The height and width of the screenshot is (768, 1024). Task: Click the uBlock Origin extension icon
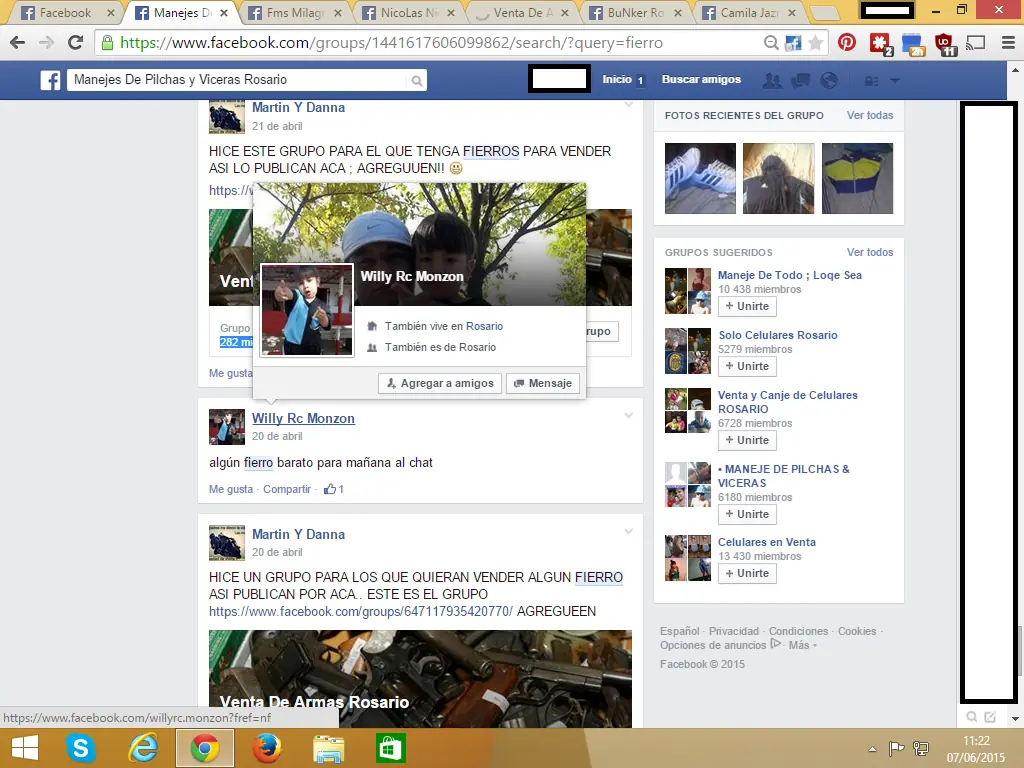click(x=943, y=41)
